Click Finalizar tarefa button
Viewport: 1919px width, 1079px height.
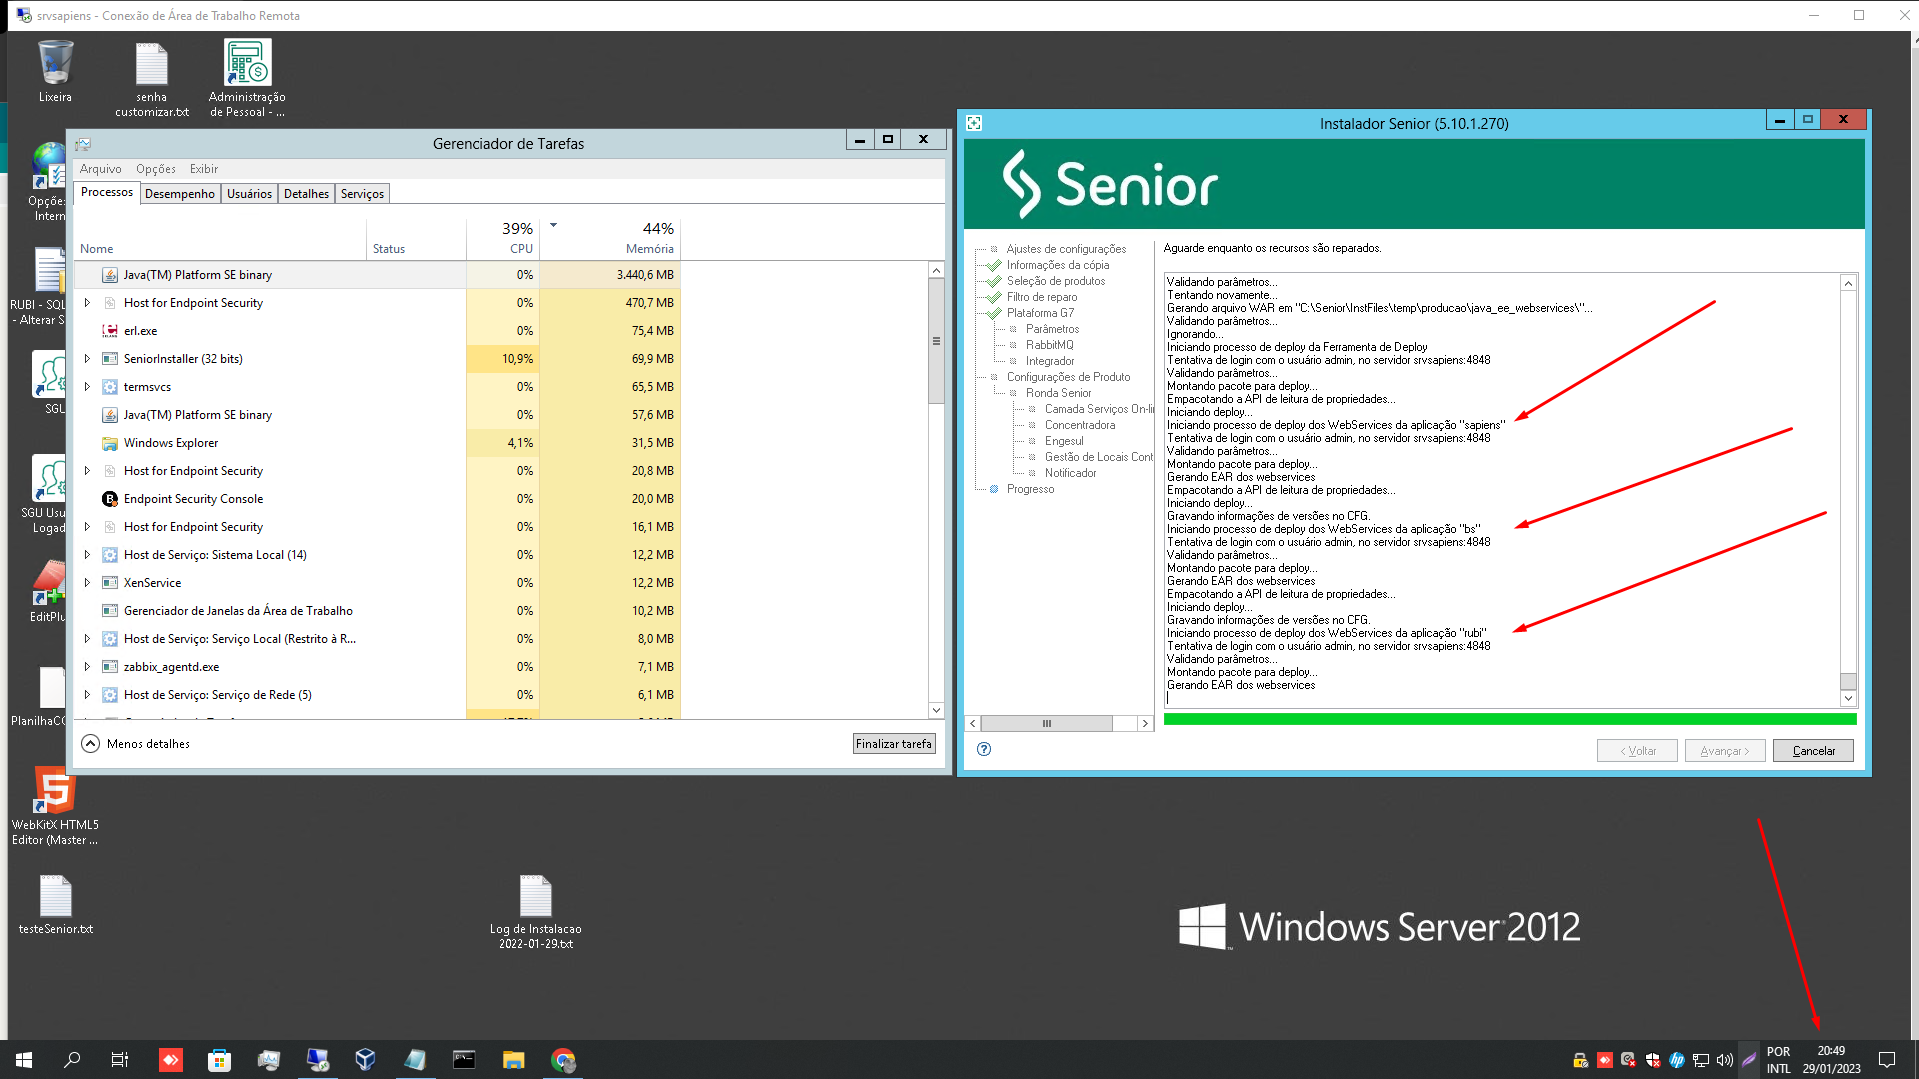(894, 744)
